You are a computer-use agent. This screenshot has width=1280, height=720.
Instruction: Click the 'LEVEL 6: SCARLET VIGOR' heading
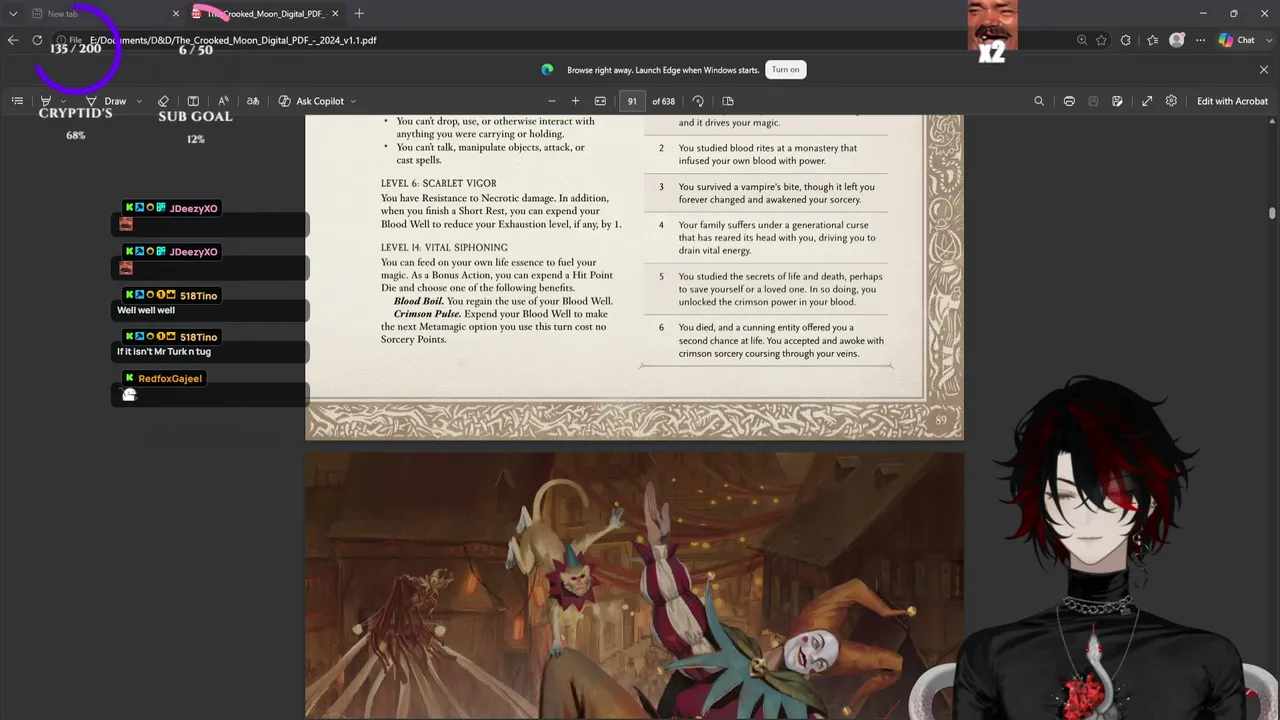[438, 184]
